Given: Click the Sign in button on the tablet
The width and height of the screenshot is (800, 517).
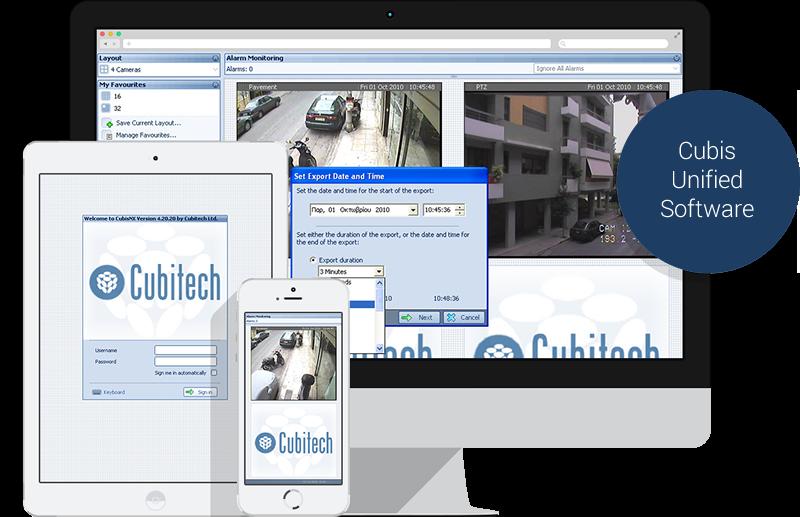Looking at the screenshot, I should pyautogui.click(x=200, y=392).
